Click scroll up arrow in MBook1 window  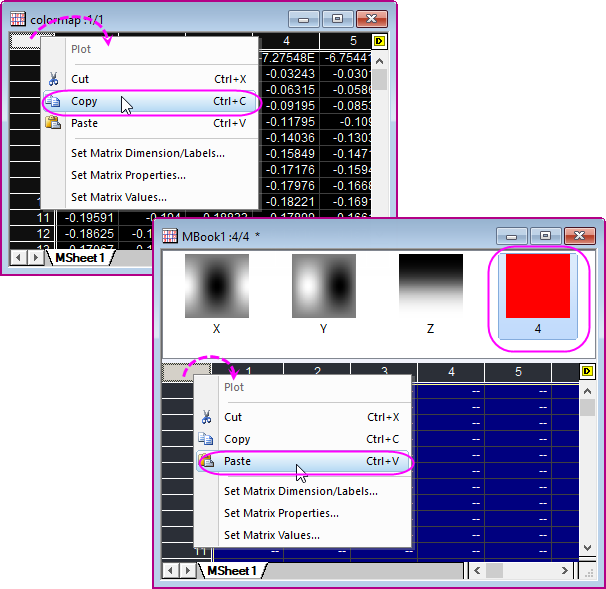(x=587, y=392)
